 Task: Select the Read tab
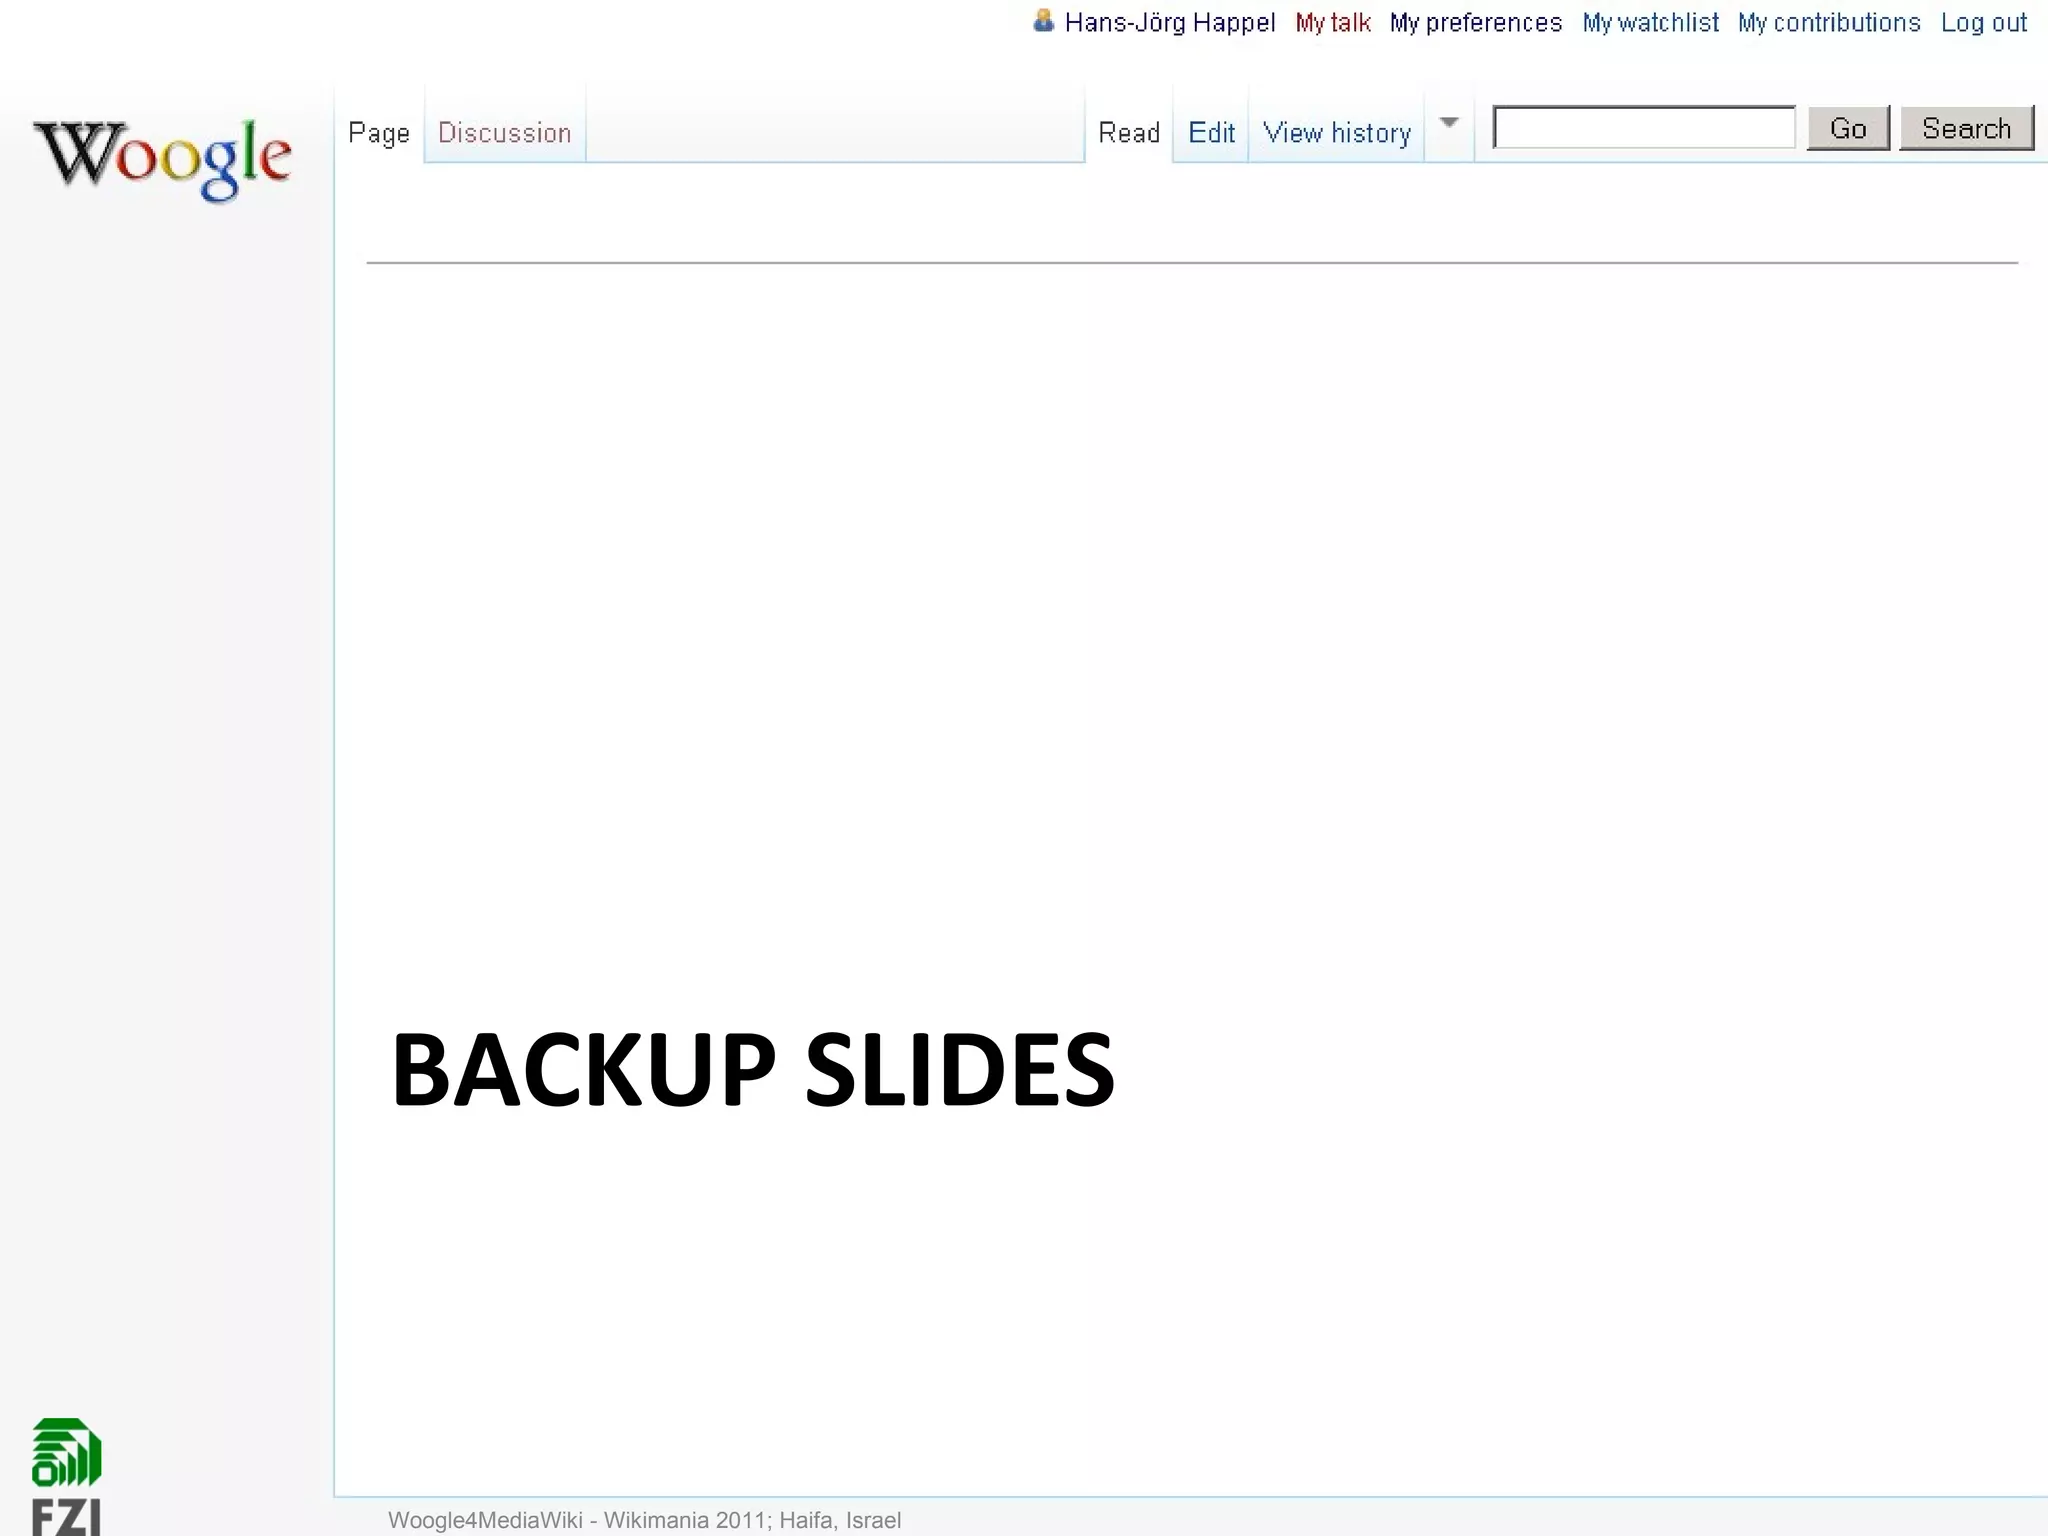1129,132
